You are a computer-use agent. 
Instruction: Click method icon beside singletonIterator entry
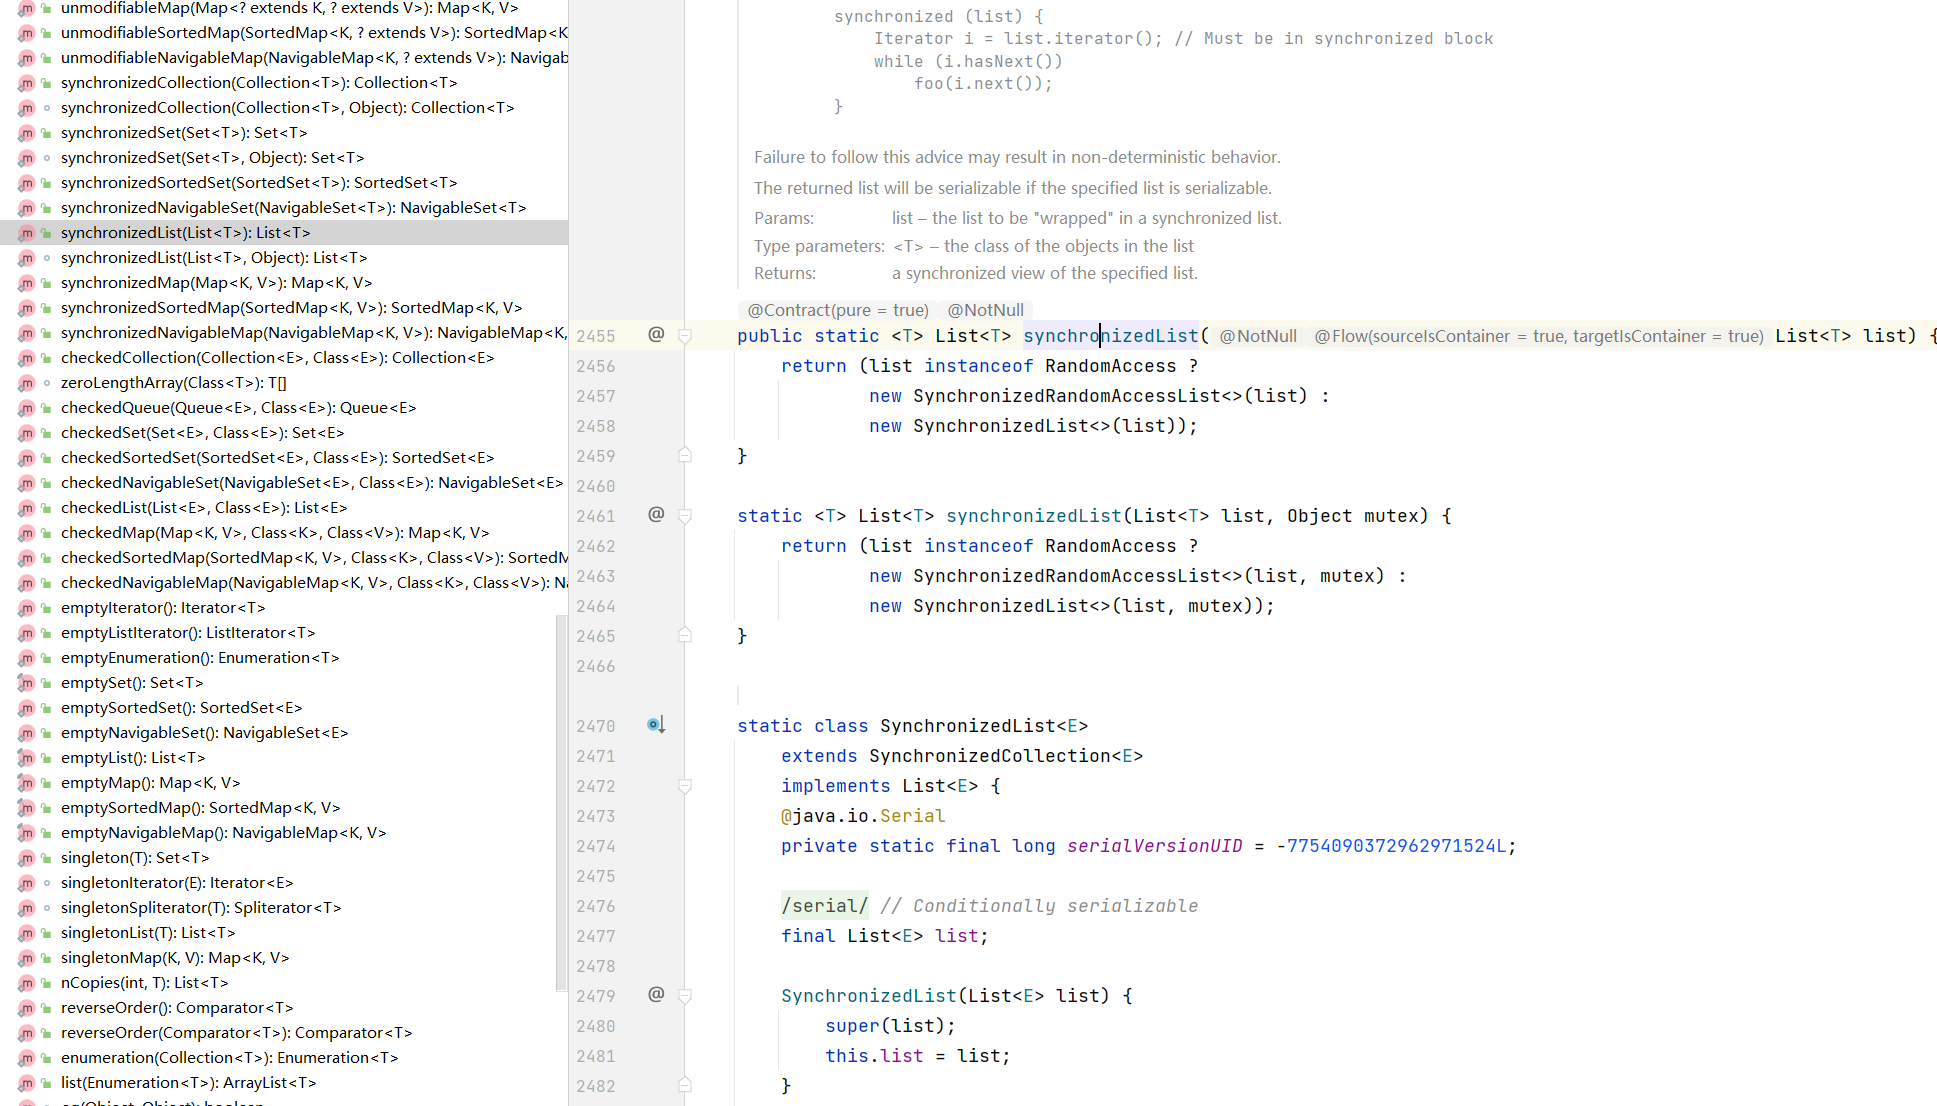pos(27,883)
